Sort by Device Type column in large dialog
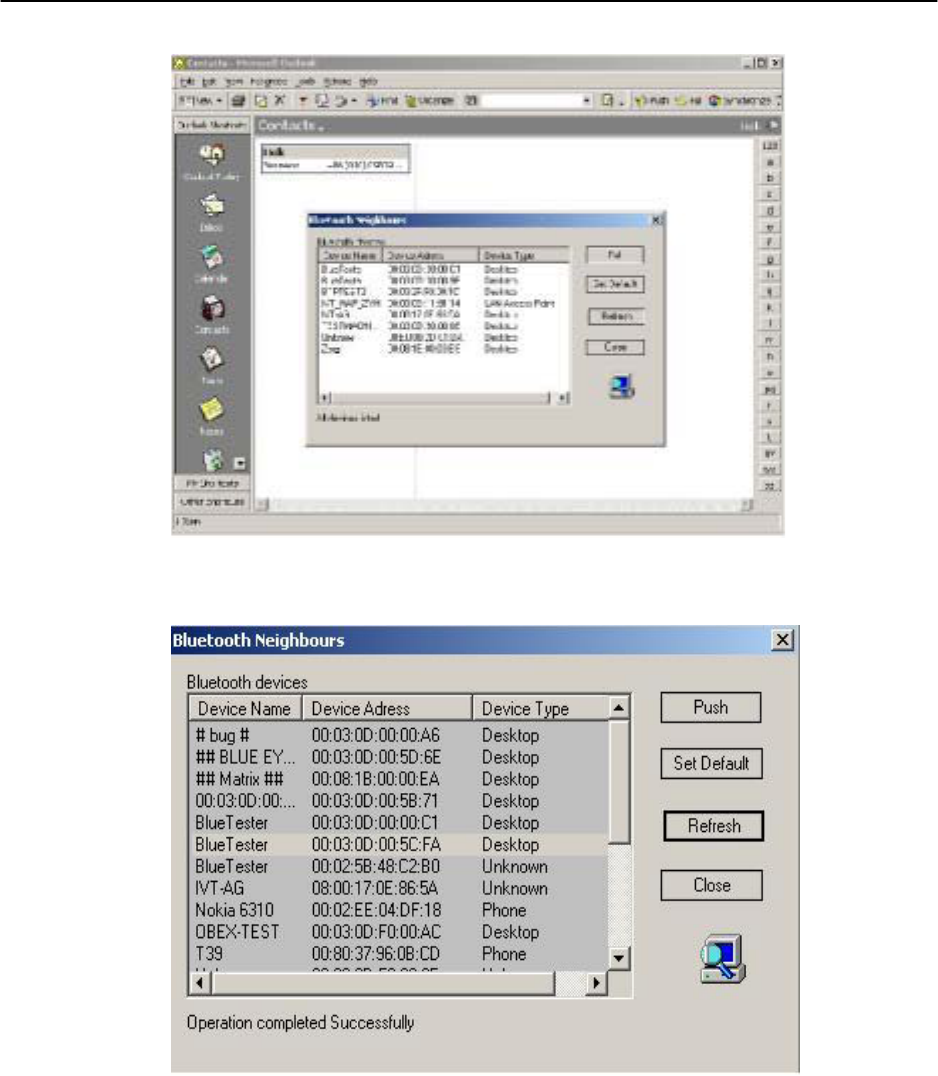938x1076 pixels. point(540,708)
